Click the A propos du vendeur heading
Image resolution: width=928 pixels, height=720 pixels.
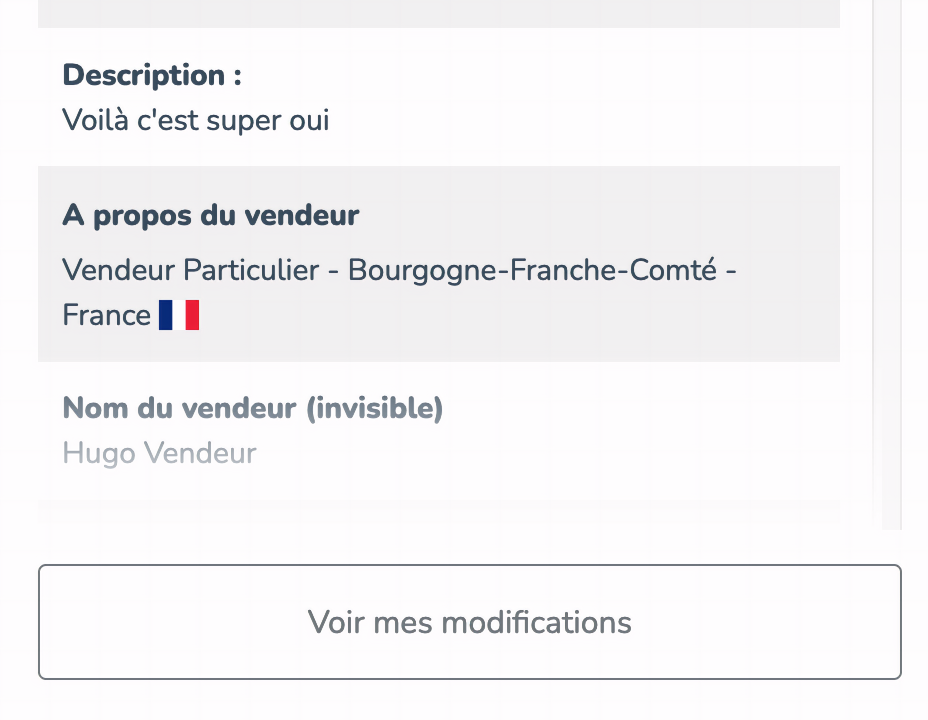click(x=211, y=215)
